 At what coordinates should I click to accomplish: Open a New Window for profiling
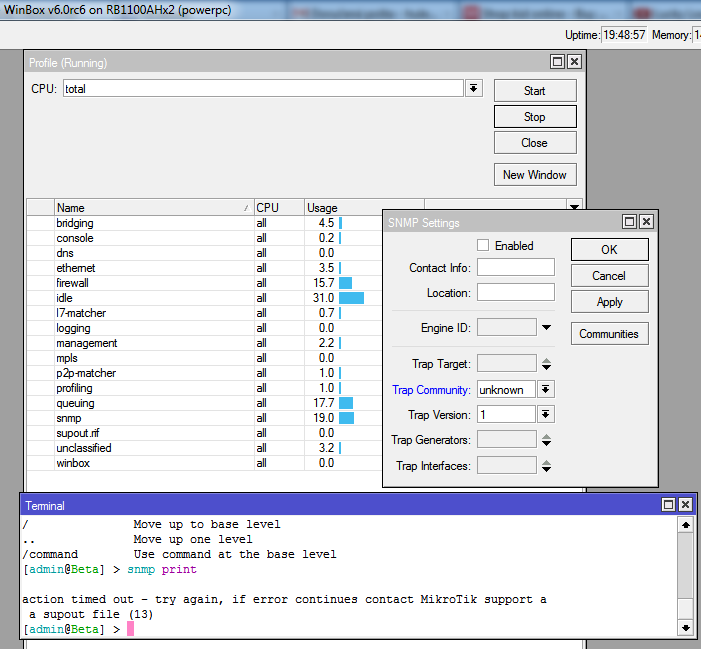[535, 175]
